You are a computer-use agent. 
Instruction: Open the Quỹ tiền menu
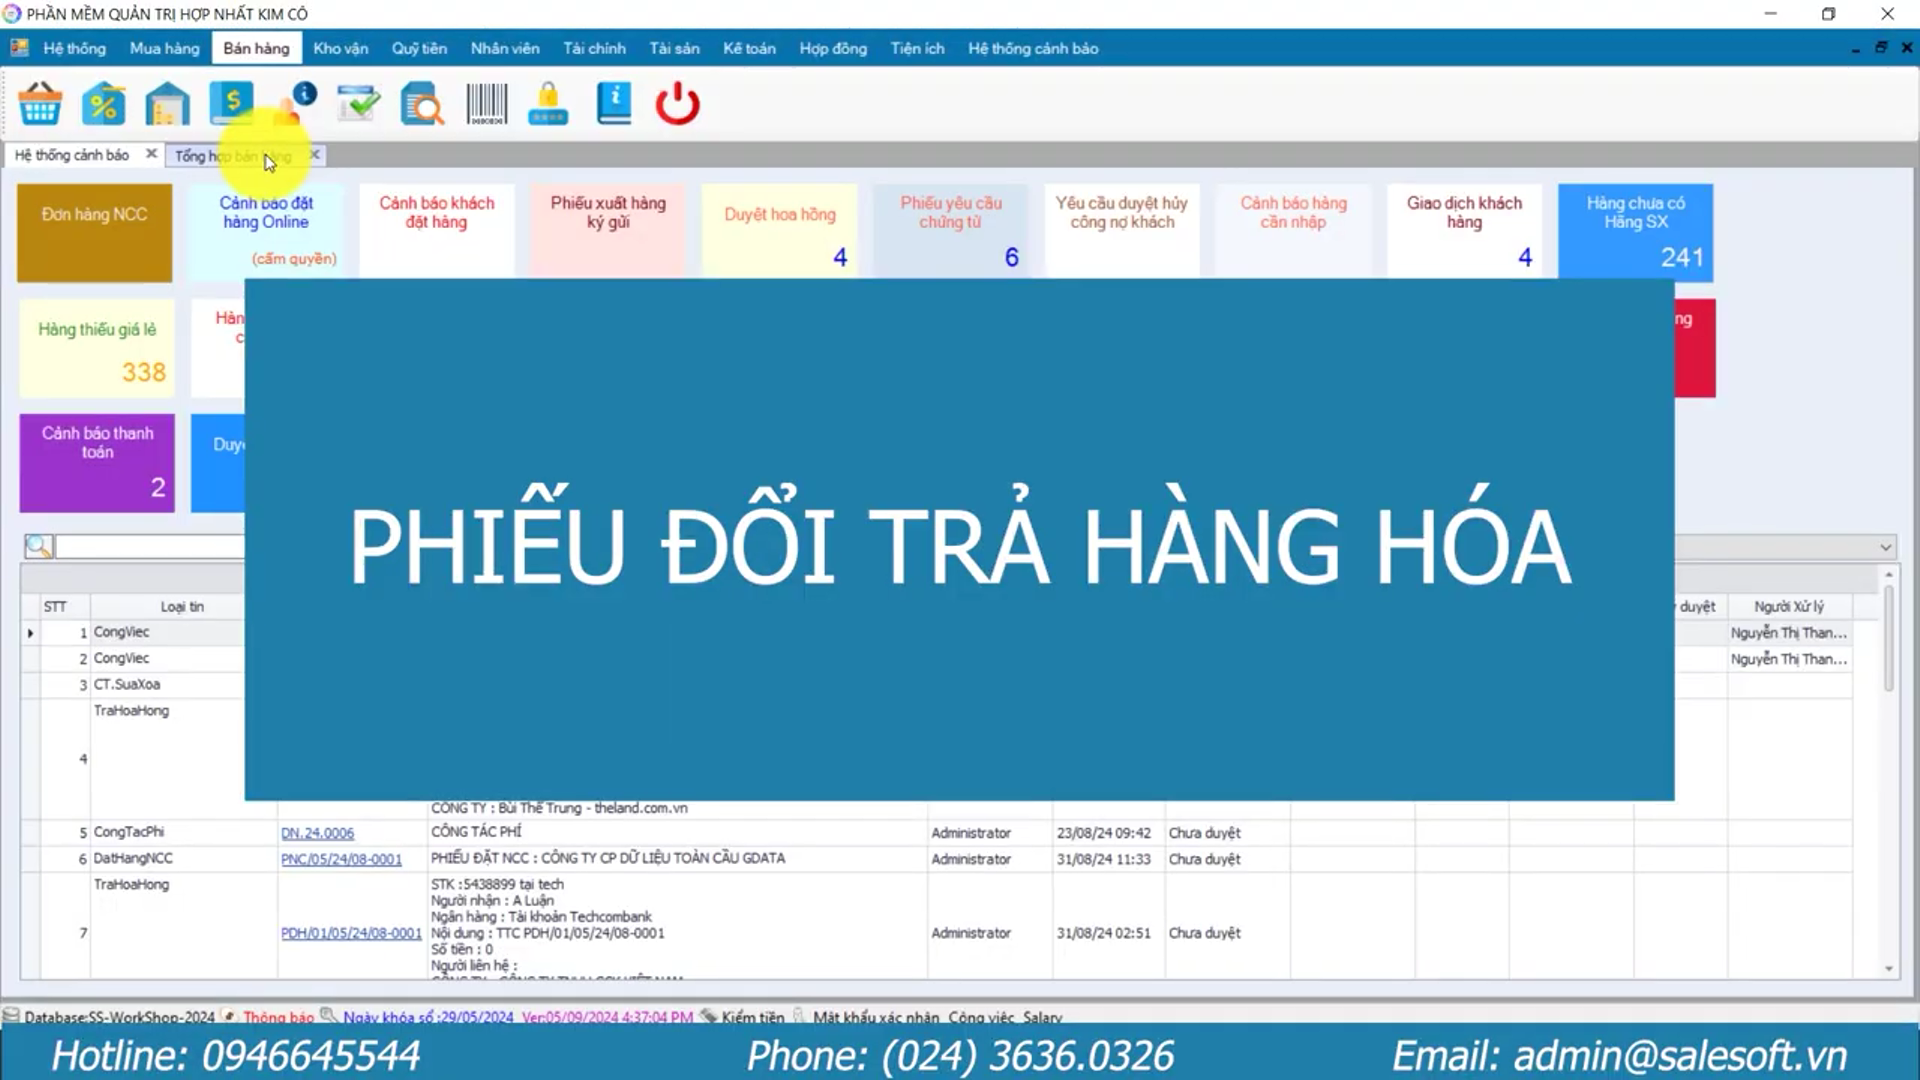click(x=419, y=48)
